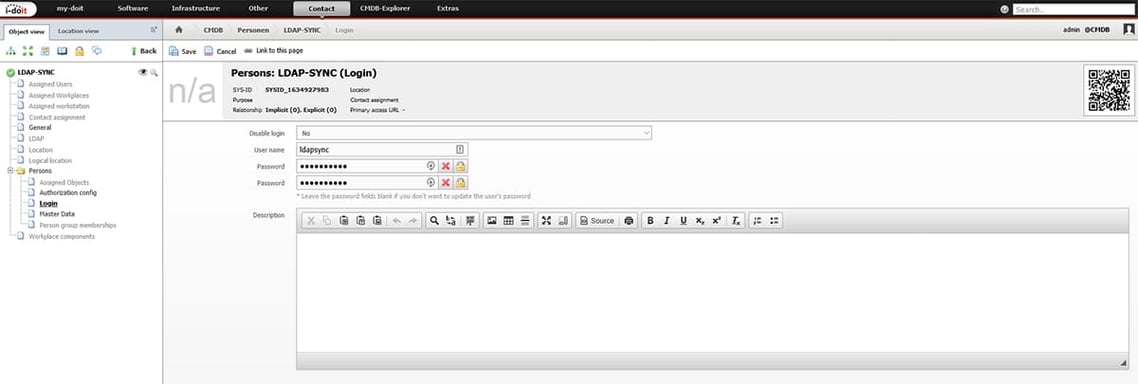This screenshot has width=1138, height=384.
Task: Click the Remove Format icon
Action: (736, 221)
